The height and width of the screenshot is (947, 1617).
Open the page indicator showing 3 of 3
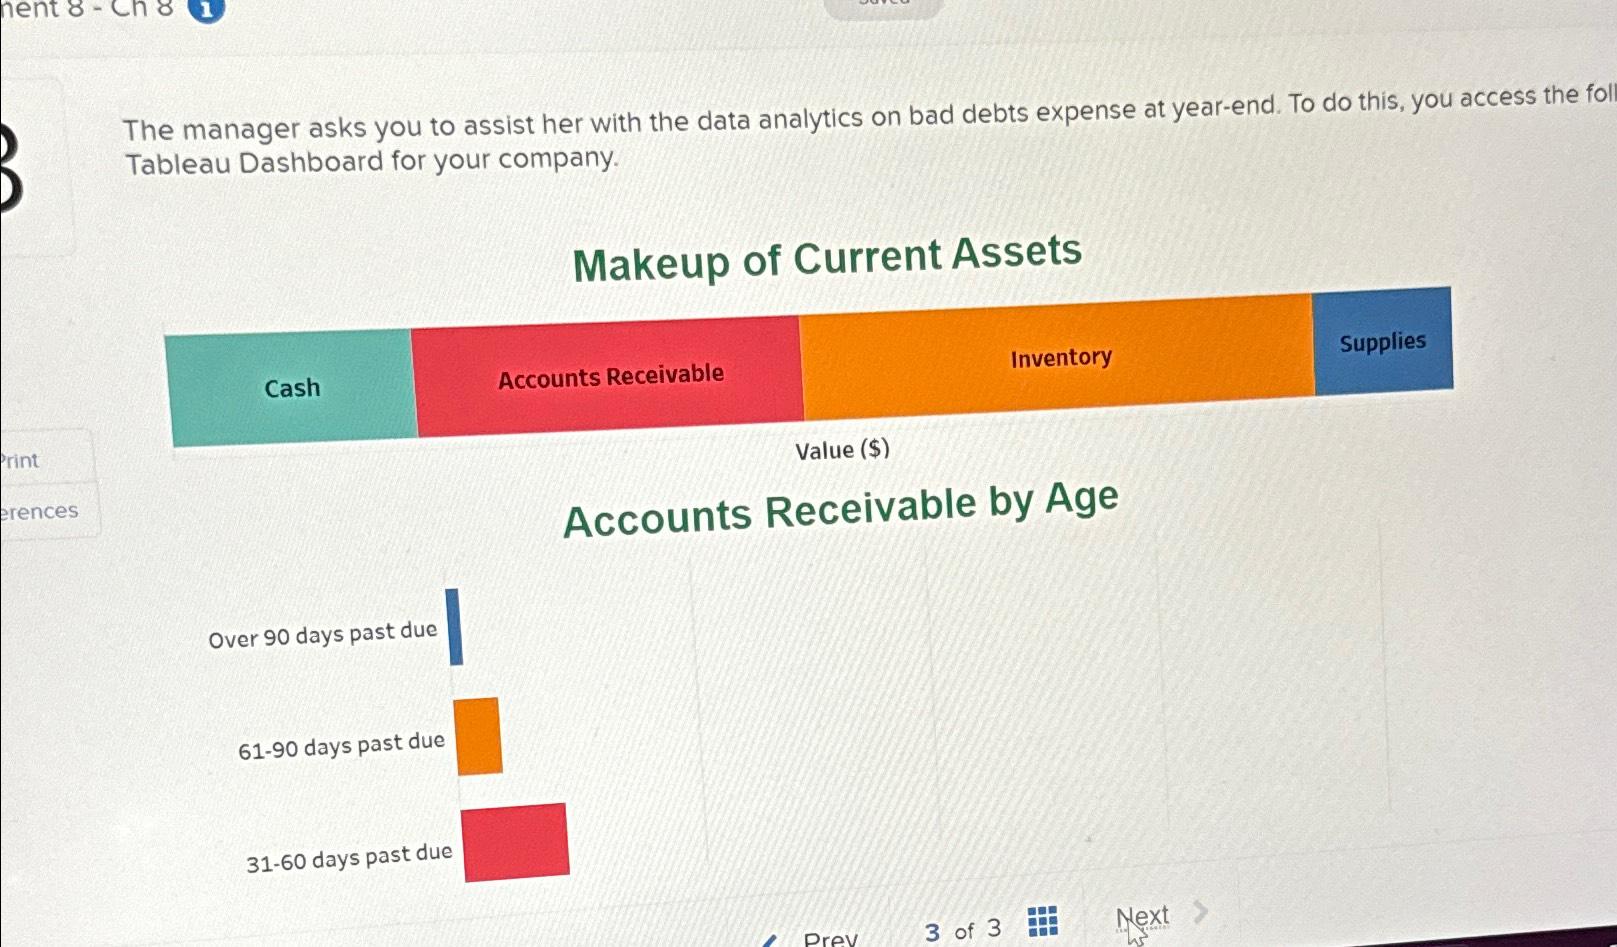[962, 928]
